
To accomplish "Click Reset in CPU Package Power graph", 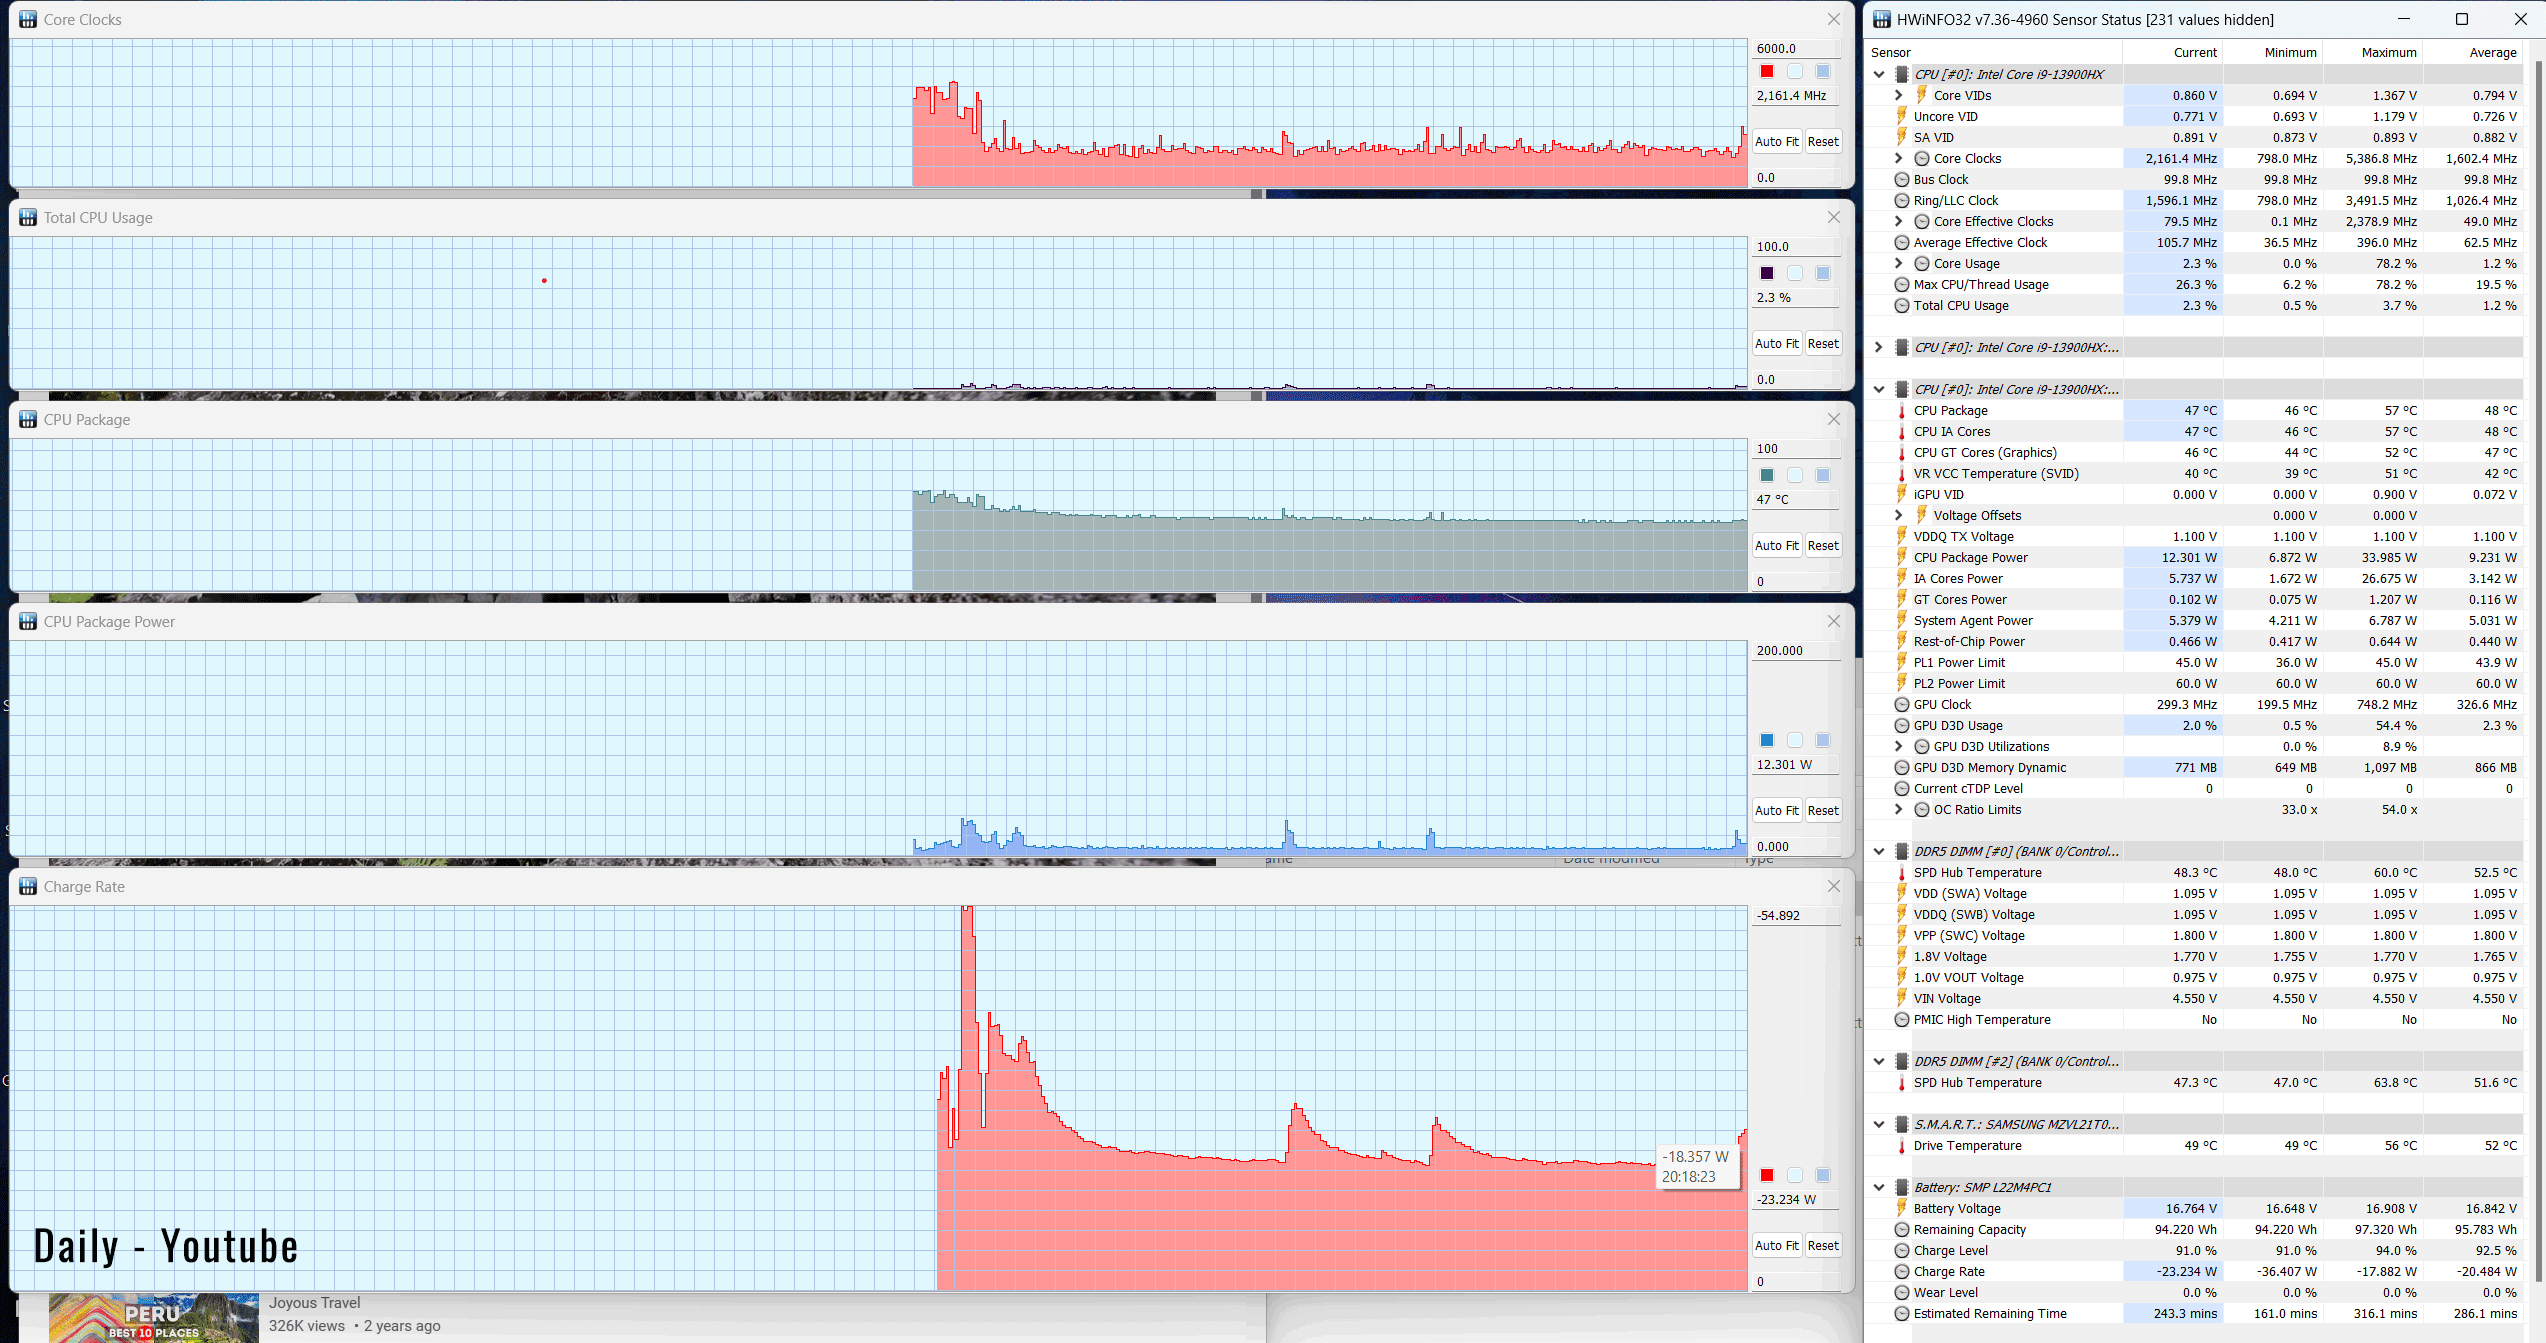I will [x=1823, y=810].
